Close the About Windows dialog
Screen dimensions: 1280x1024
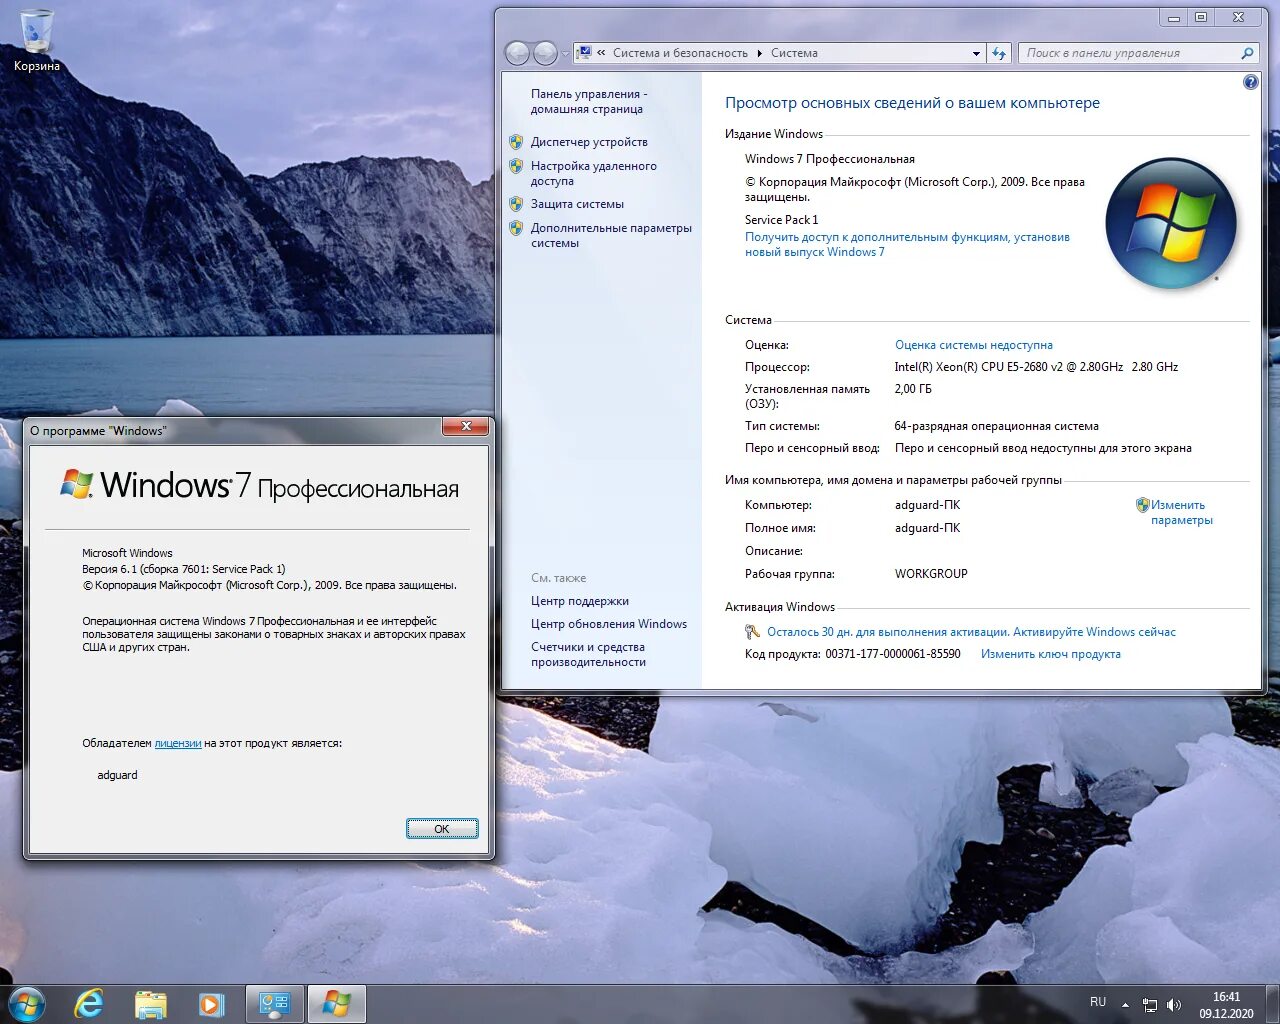pos(466,427)
